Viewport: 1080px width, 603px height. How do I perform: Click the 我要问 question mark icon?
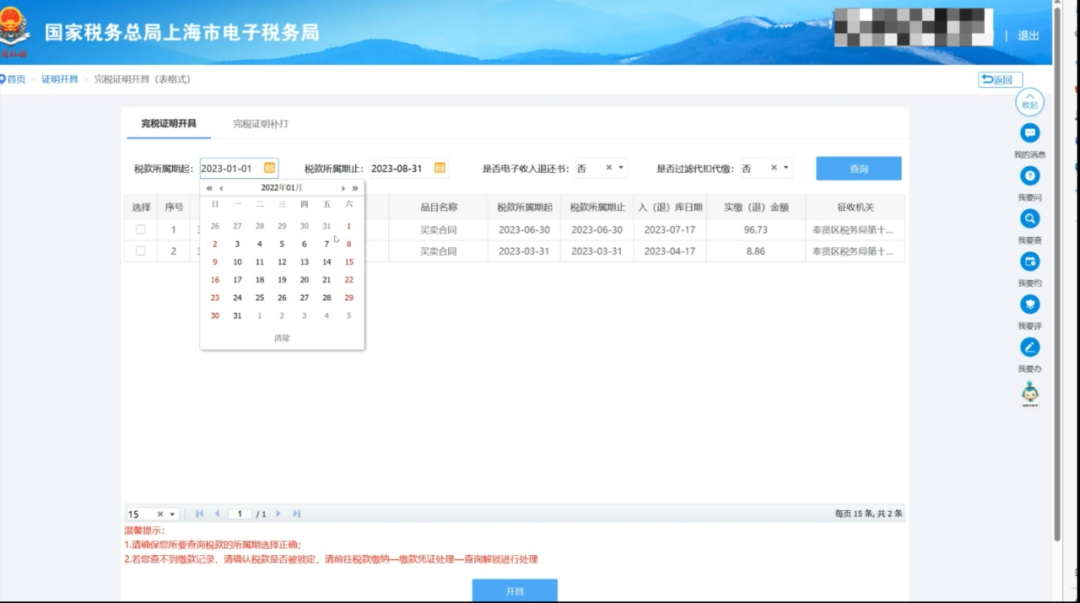1029,176
